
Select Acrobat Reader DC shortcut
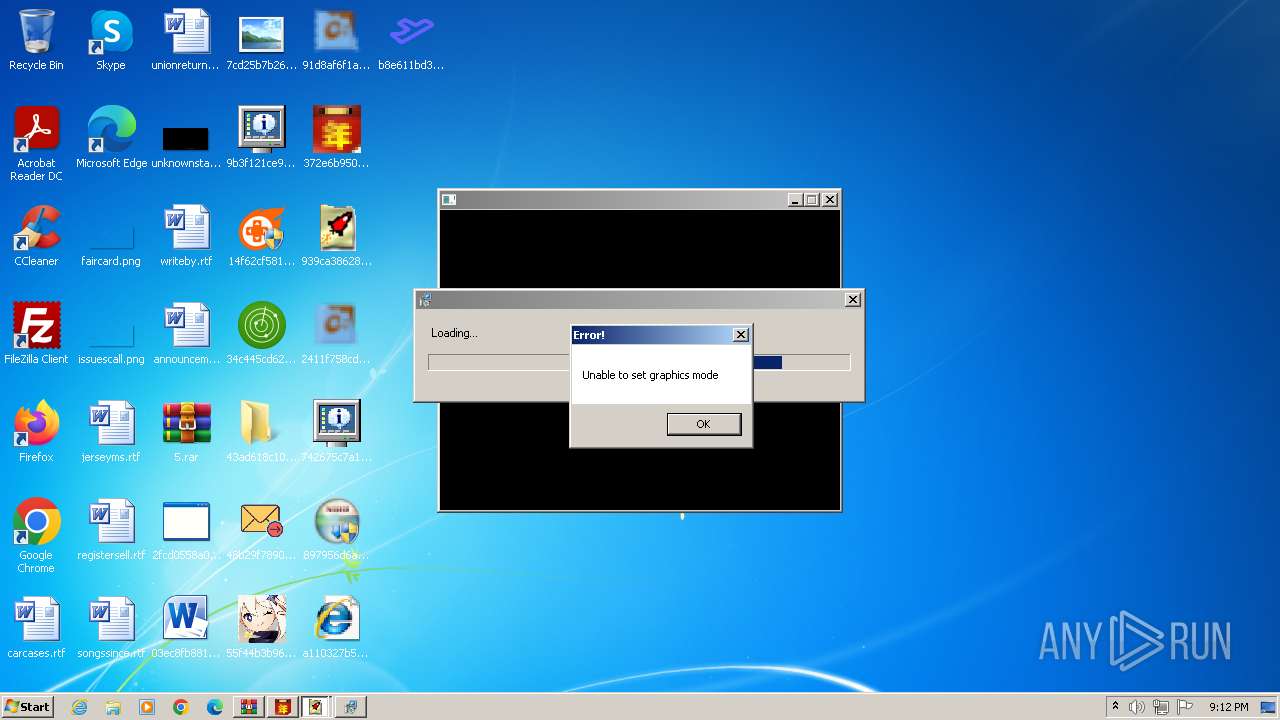point(36,145)
